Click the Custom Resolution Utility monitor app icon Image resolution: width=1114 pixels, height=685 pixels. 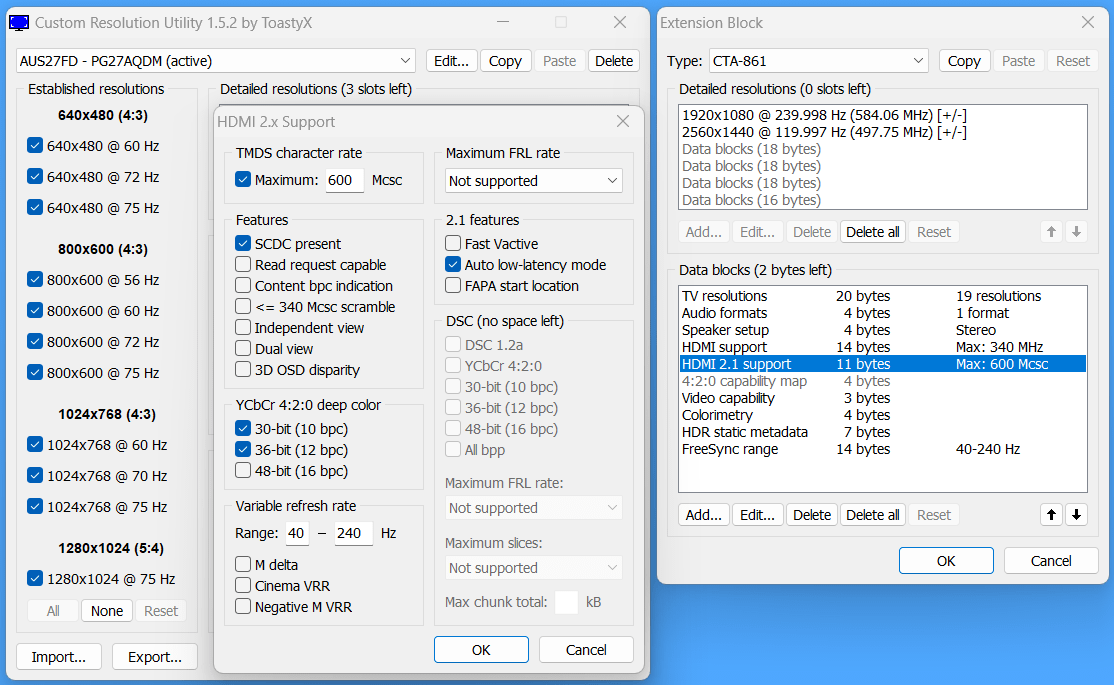click(19, 23)
